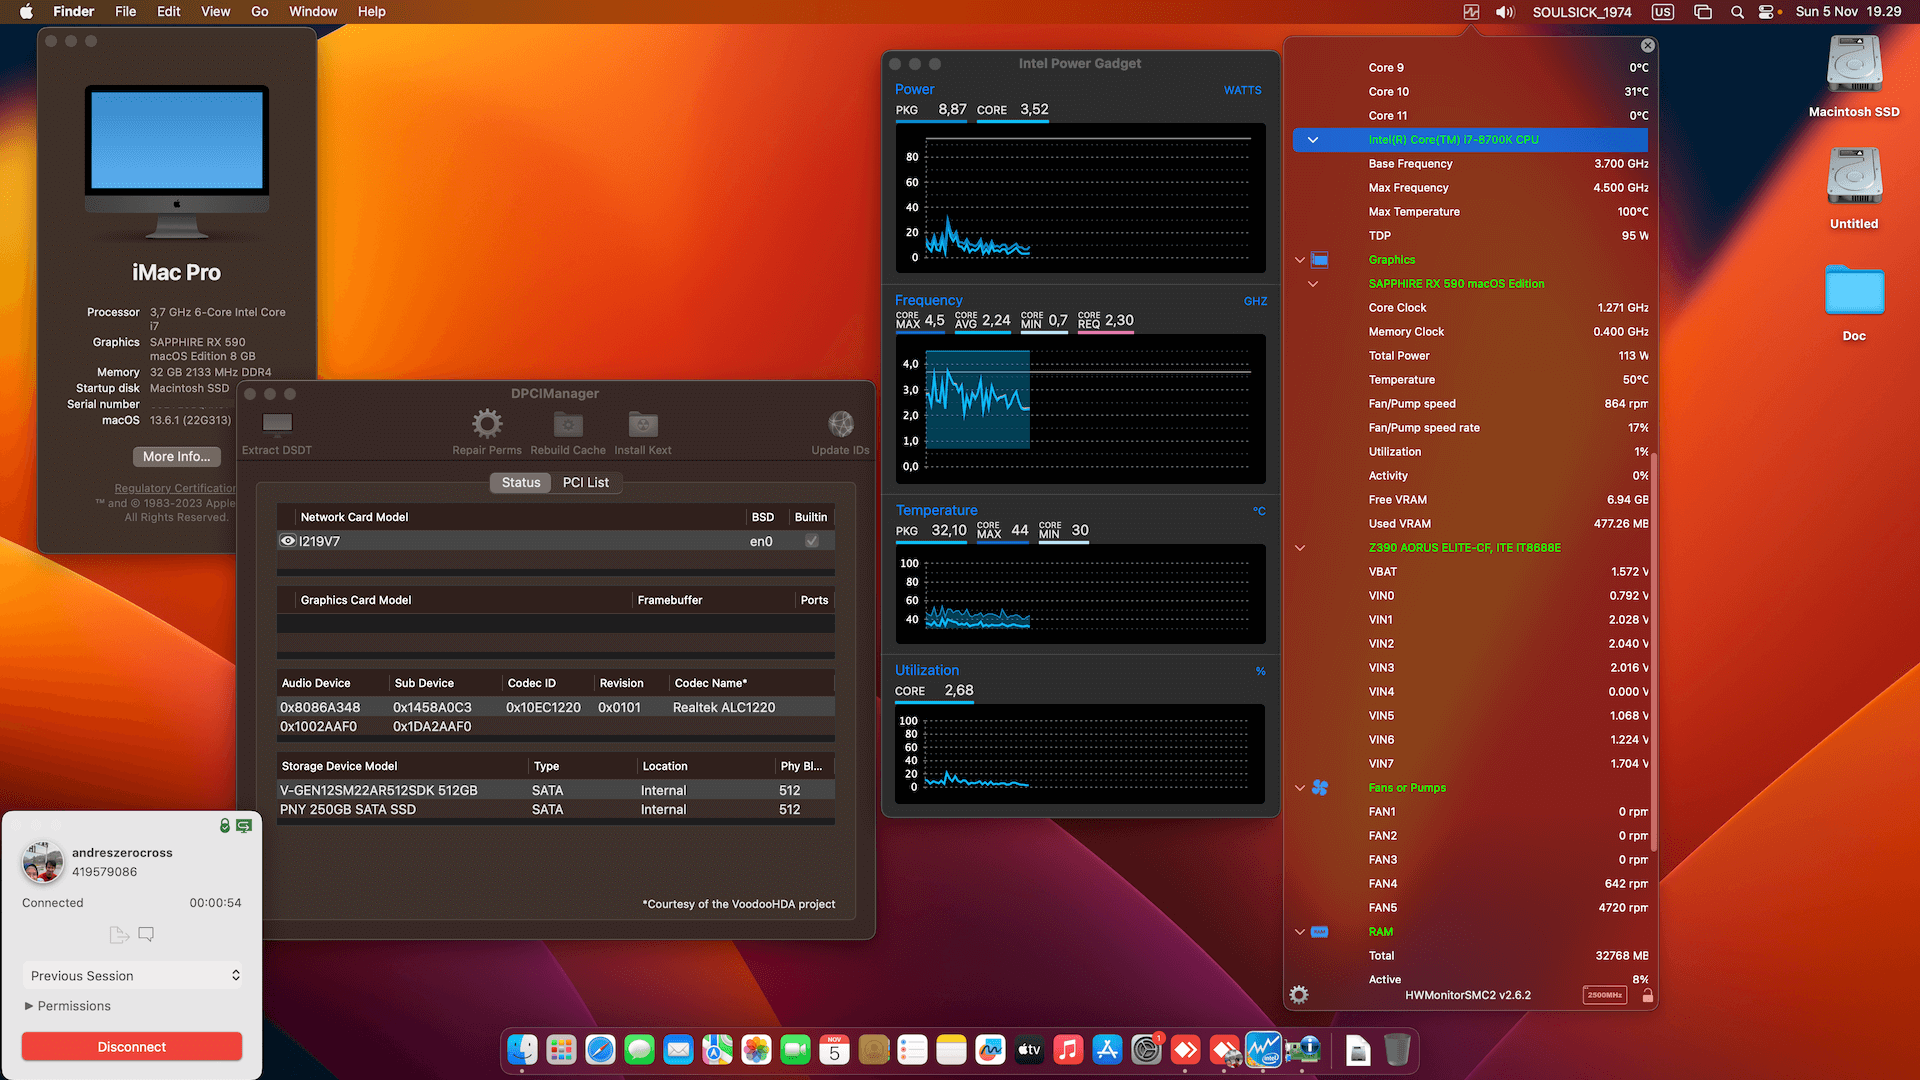The width and height of the screenshot is (1920, 1080).
Task: Open HWMonitorSMC2 settings gear
Action: [x=1298, y=994]
